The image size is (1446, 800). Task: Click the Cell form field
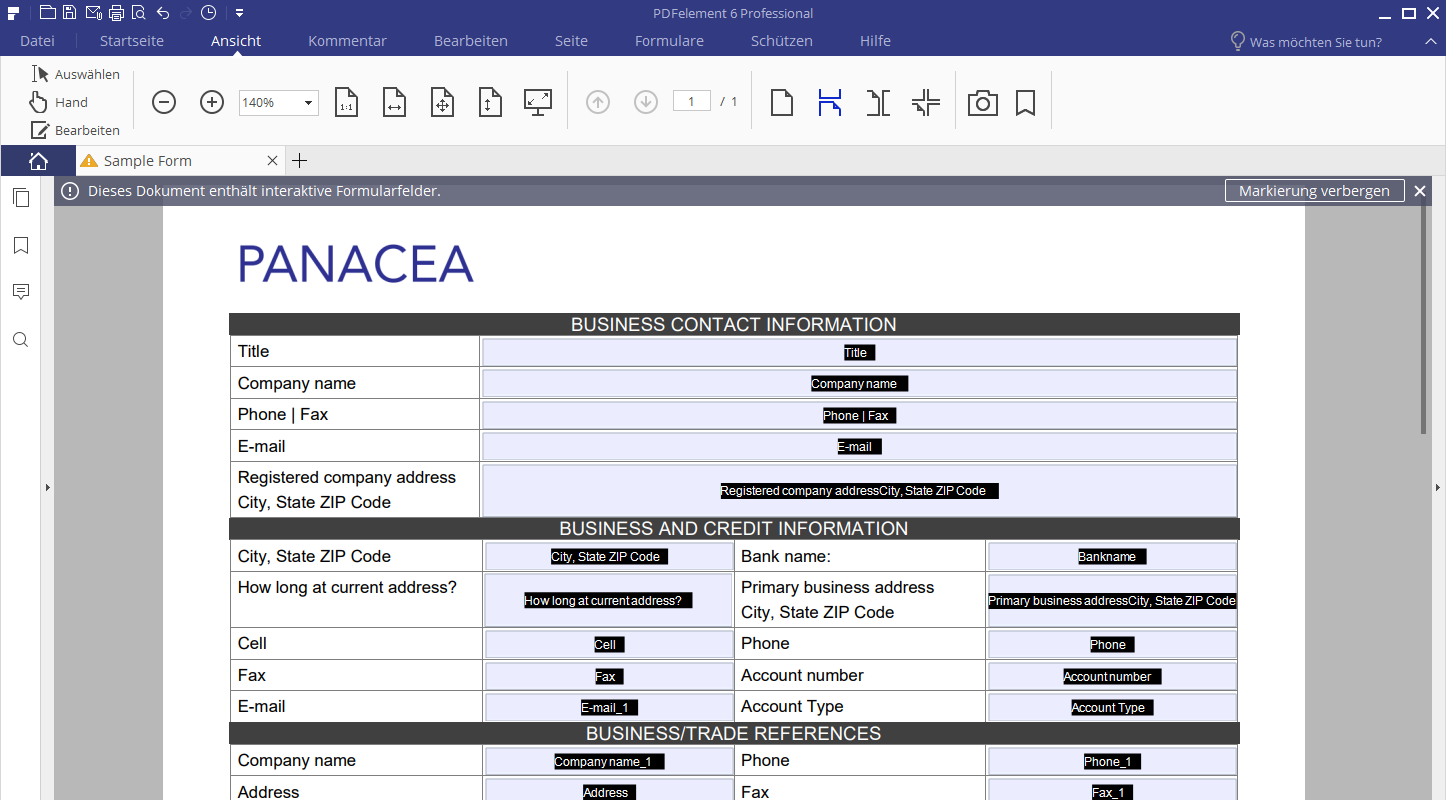609,644
